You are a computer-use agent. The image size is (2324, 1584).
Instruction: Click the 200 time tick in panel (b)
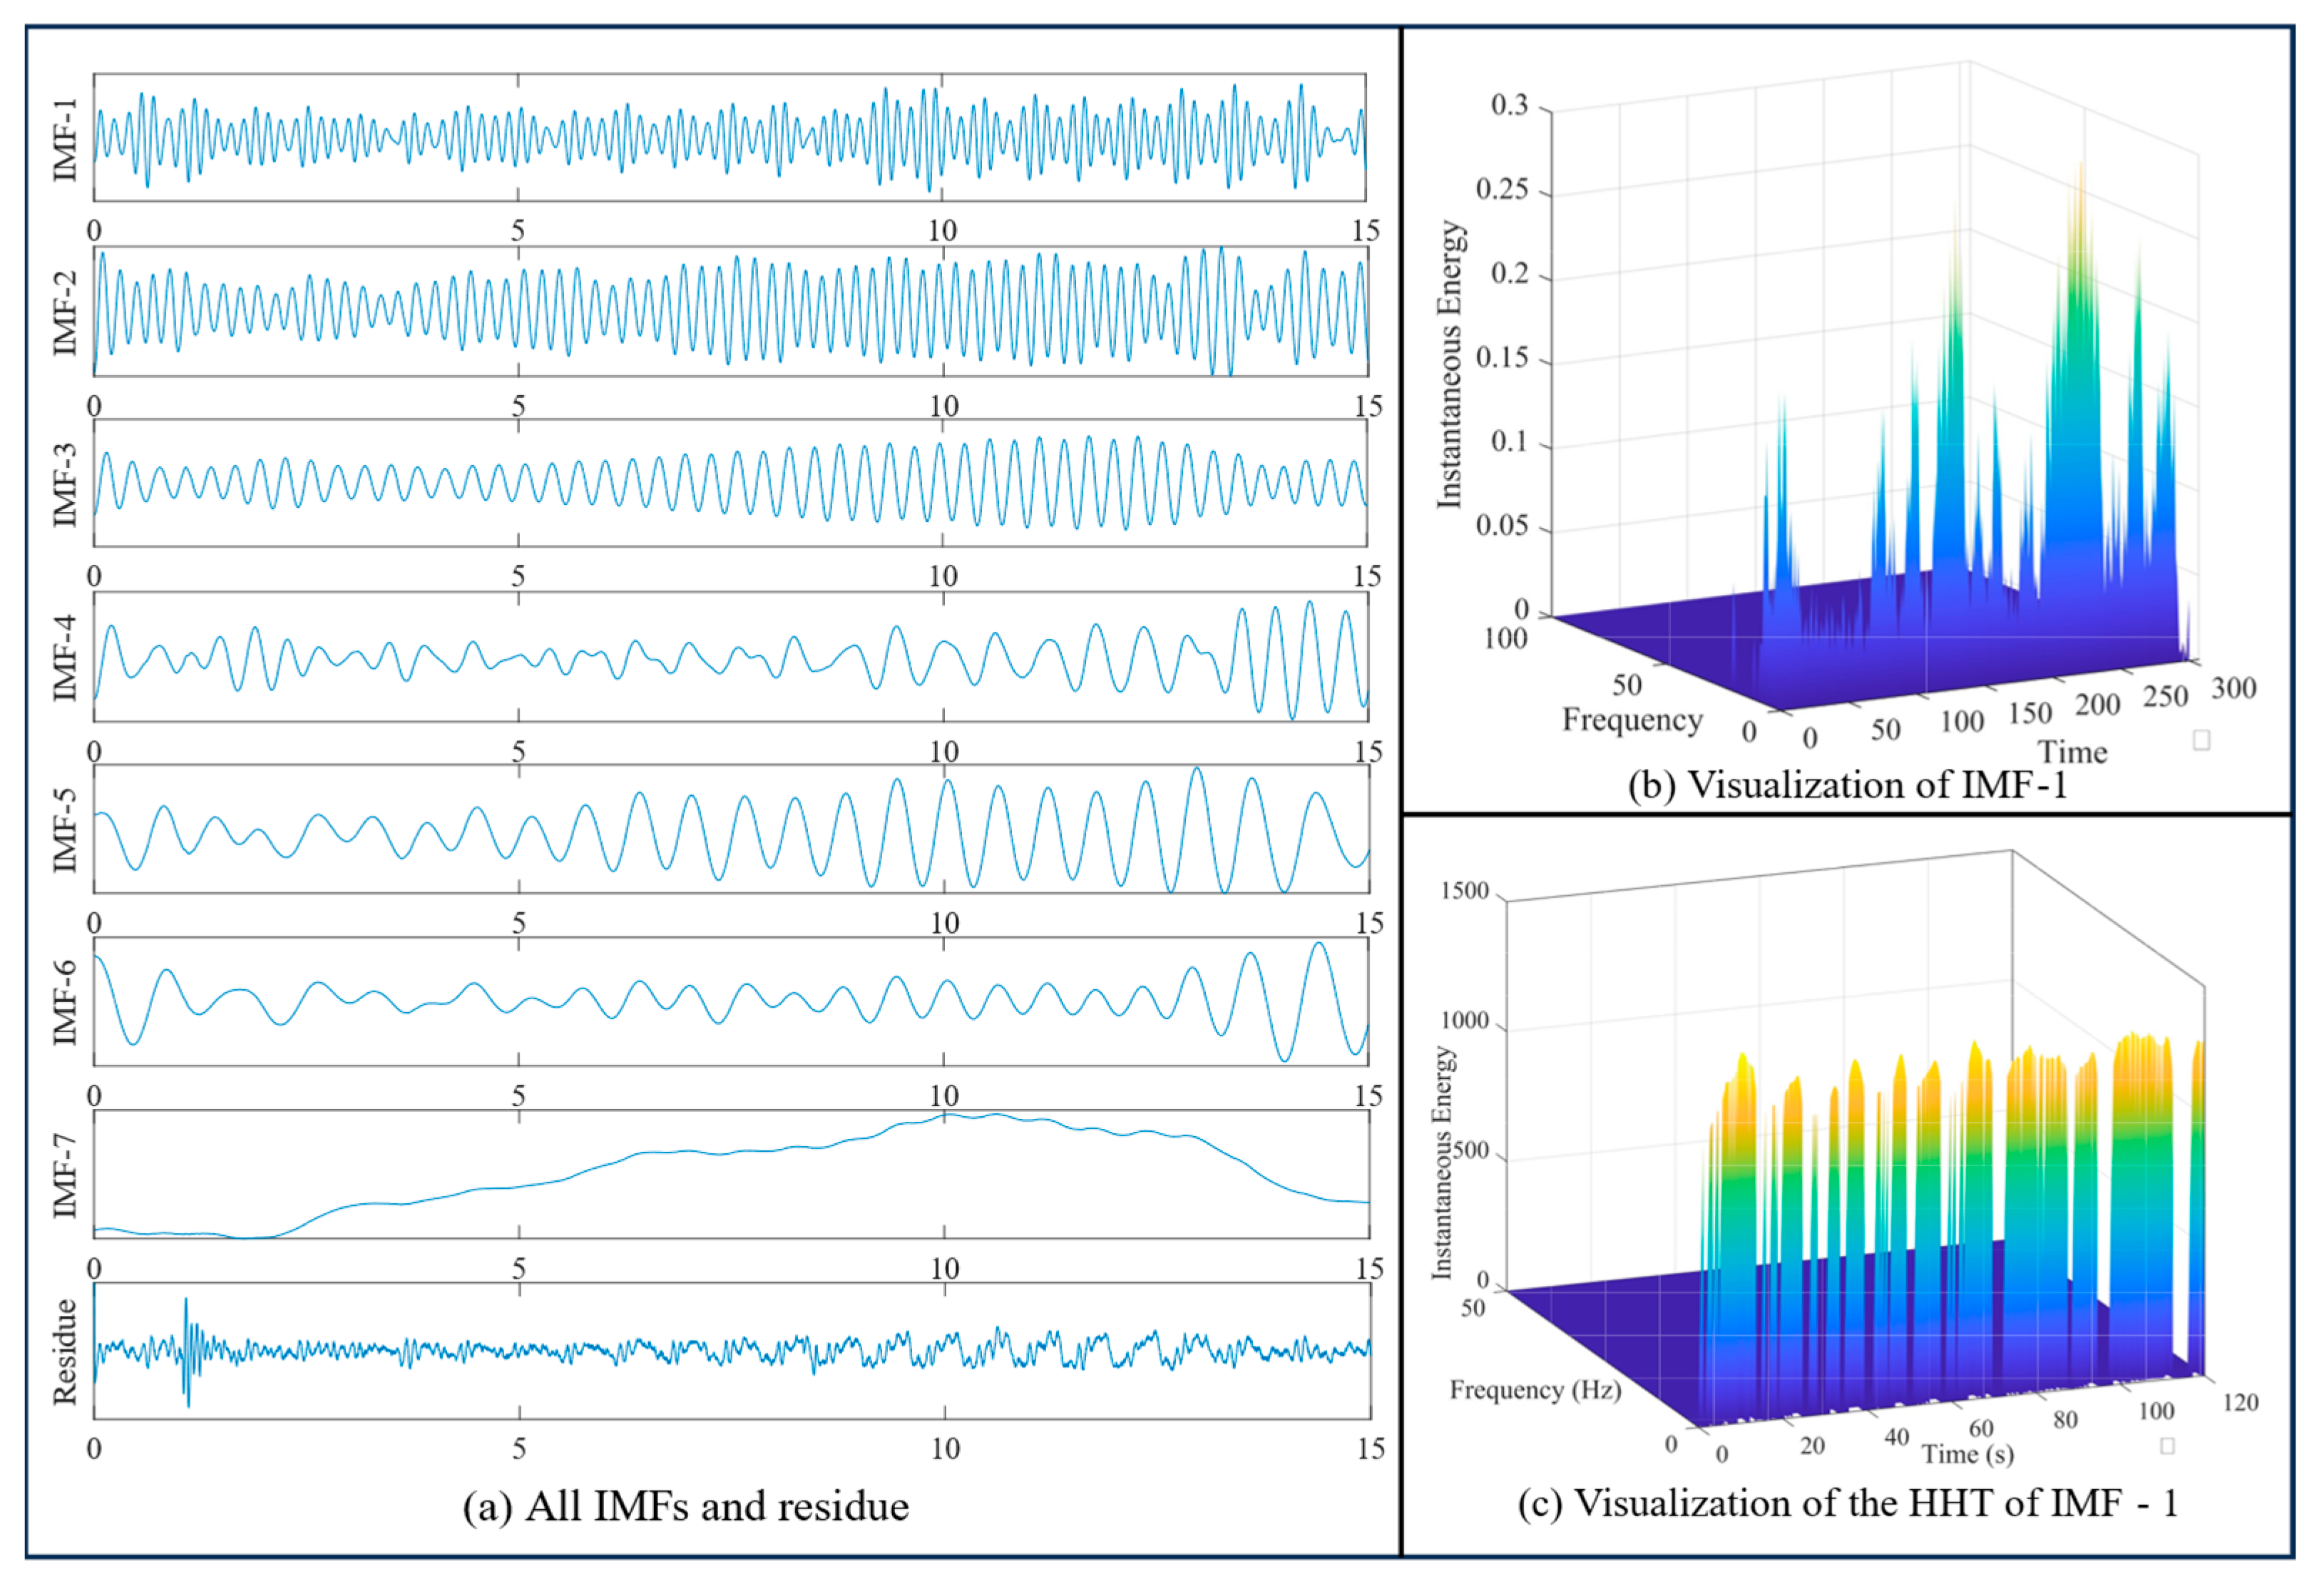2098,705
